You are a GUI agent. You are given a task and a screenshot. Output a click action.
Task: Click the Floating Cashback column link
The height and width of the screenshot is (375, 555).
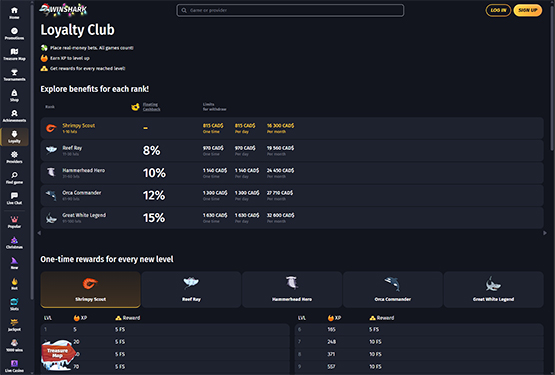click(151, 107)
